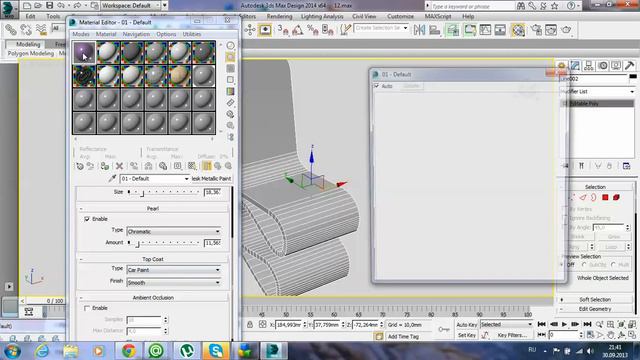Image resolution: width=640 pixels, height=360 pixels.
Task: Select Element sub-object level red cube
Action: click(x=616, y=198)
